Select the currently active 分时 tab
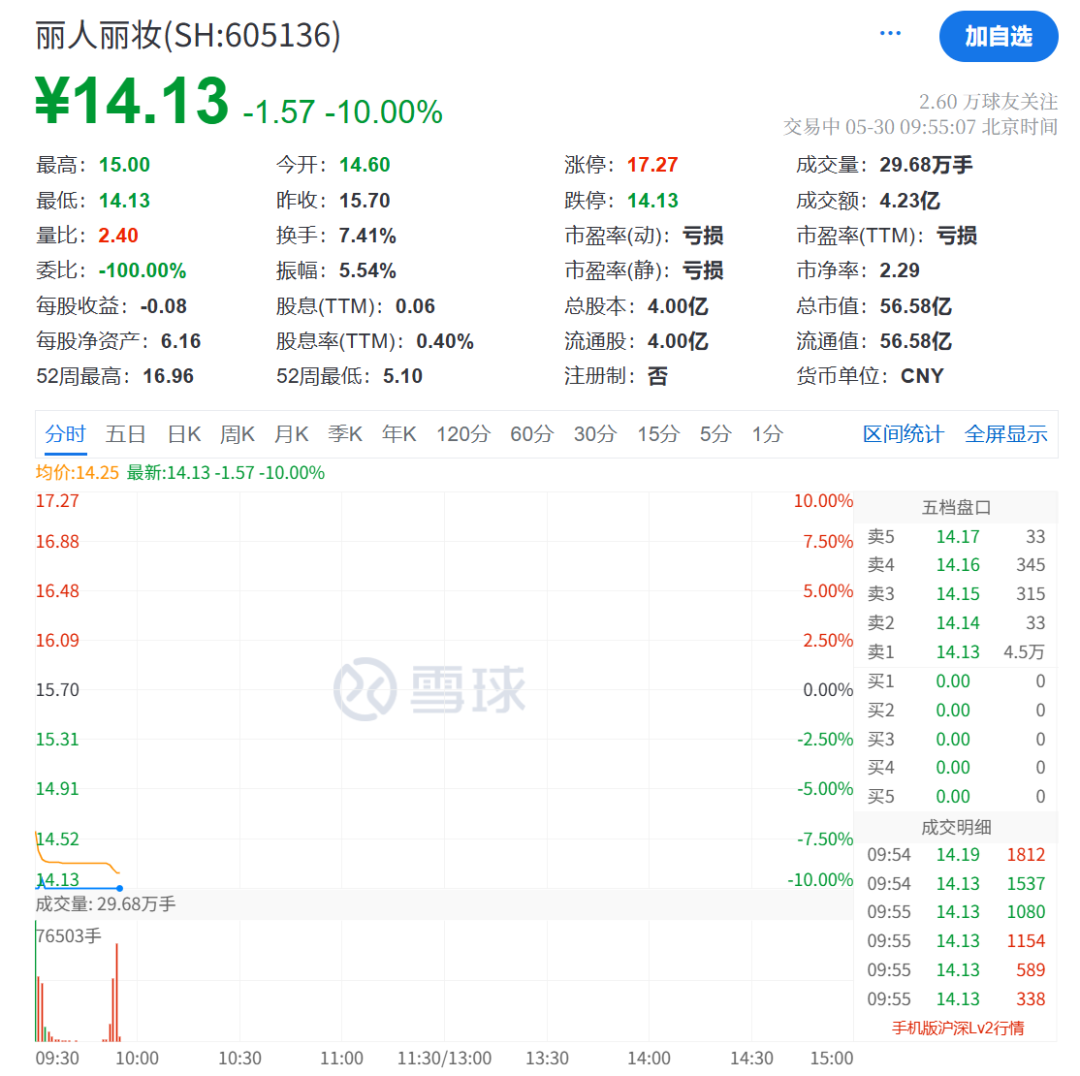Screen dimensions: 1080x1076 [65, 433]
